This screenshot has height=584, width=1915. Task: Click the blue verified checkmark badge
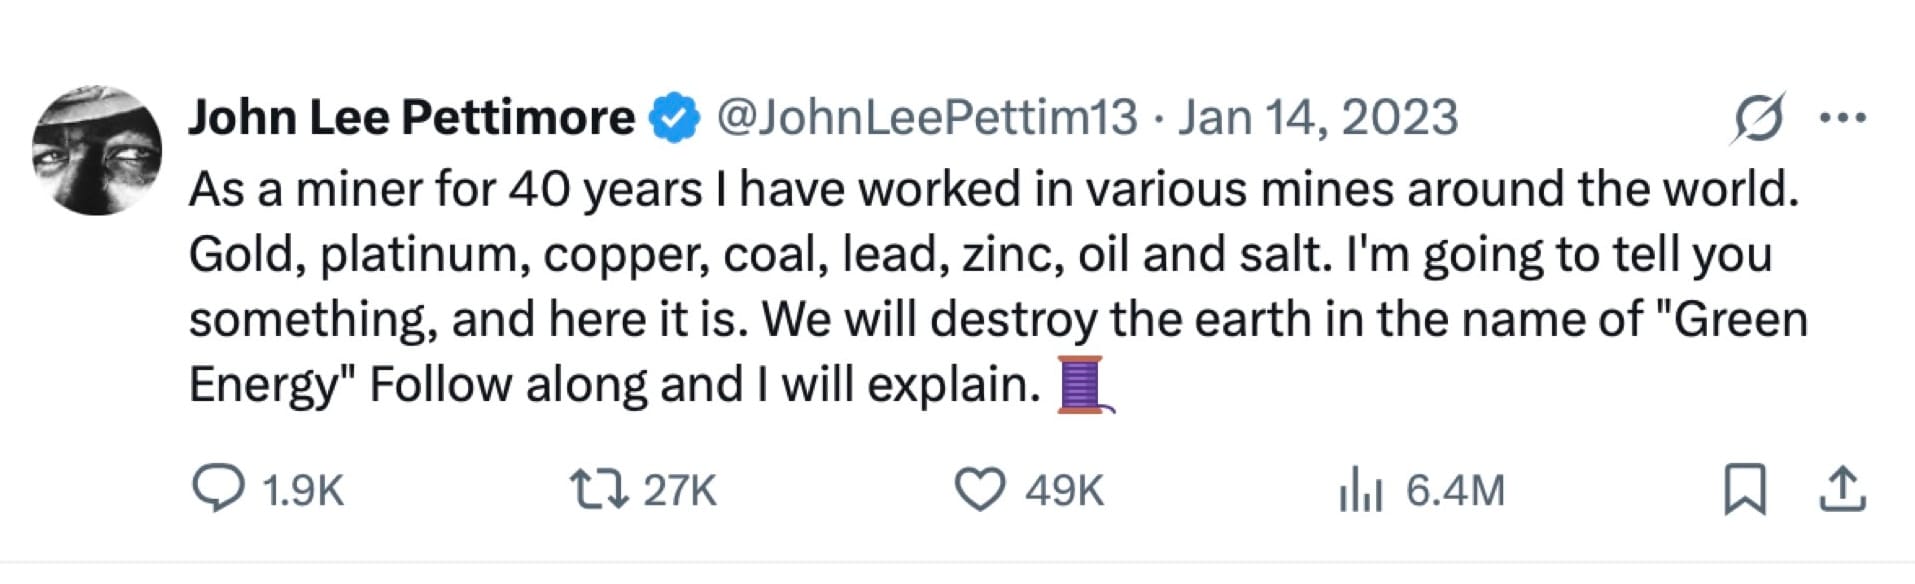(675, 118)
